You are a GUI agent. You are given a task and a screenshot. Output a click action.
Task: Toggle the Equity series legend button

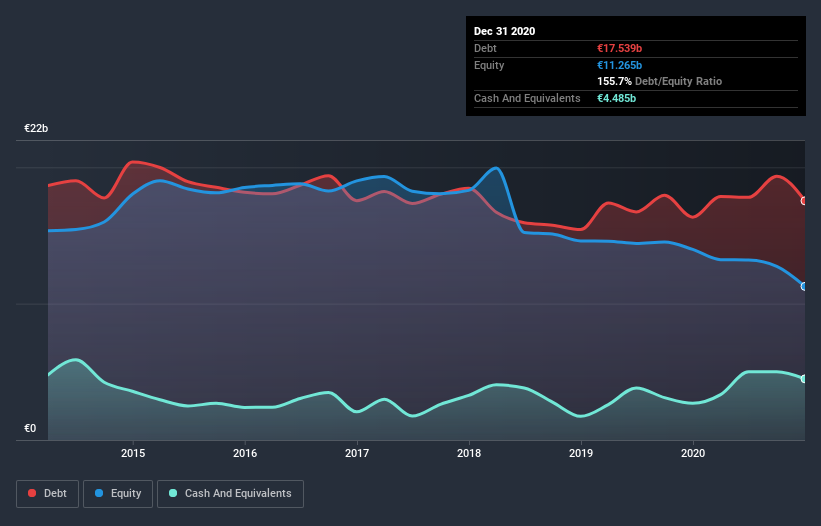[118, 494]
